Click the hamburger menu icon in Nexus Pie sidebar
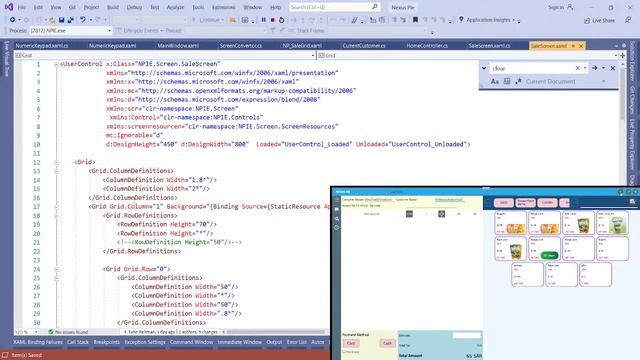640x360 pixels. (337, 200)
